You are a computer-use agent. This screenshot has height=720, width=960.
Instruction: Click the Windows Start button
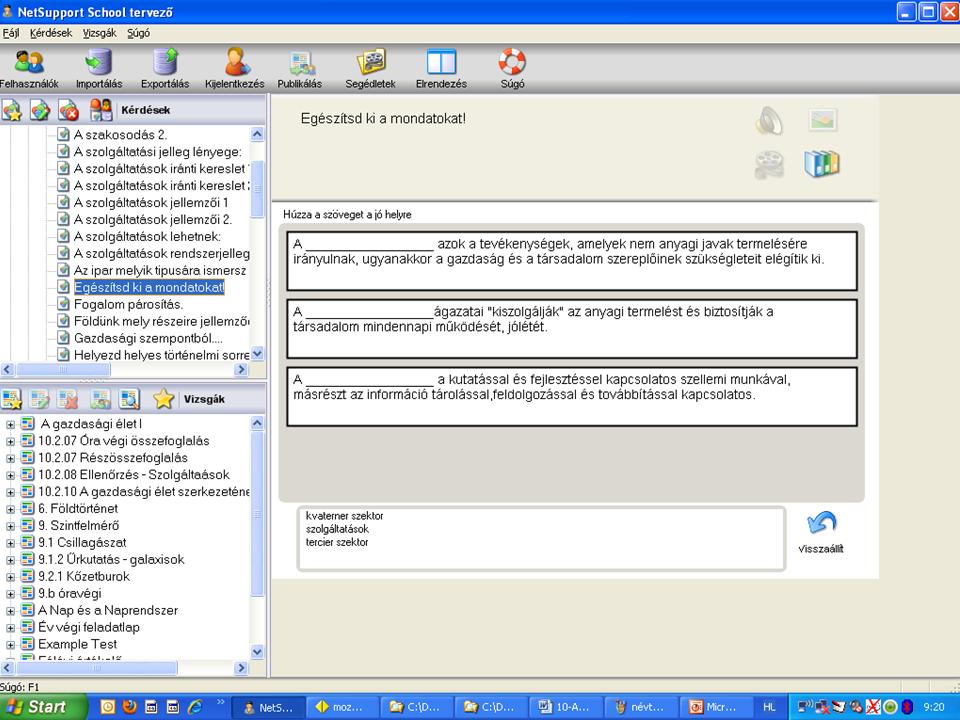[x=36, y=706]
